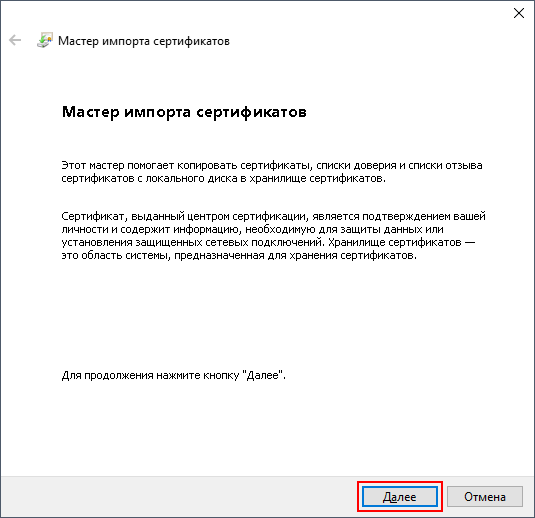The image size is (535, 518).
Task: Click the line это область системы, предназначенная
Action: click(x=239, y=255)
